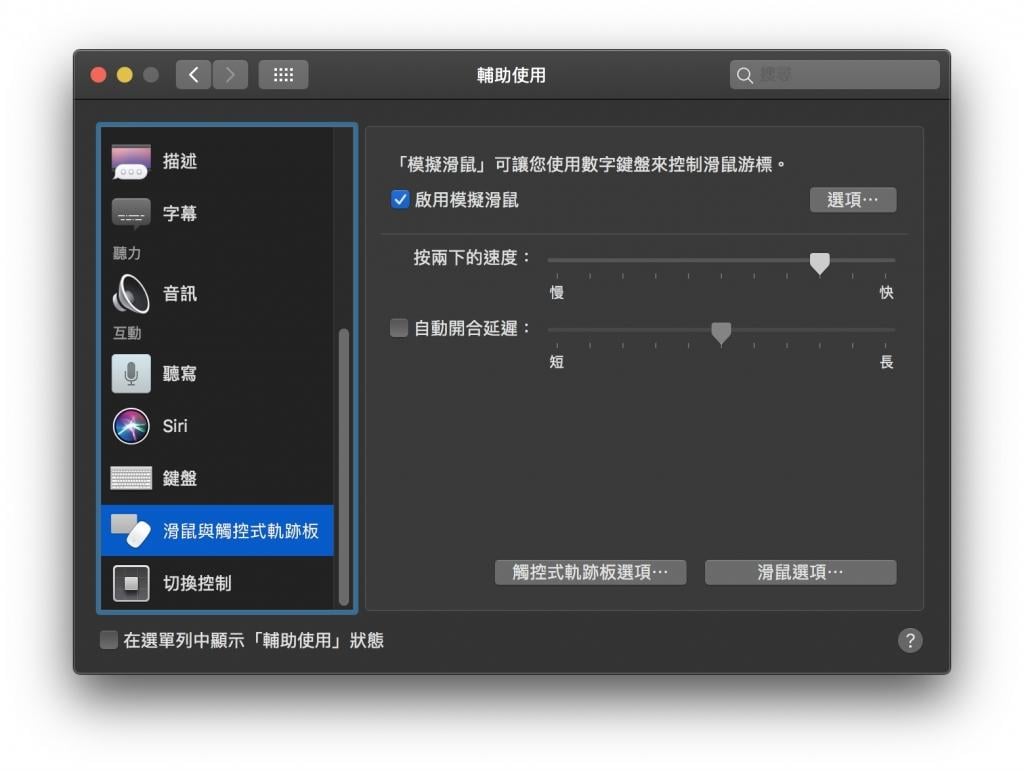Open 滑鼠選項… button
1024x771 pixels.
[801, 573]
